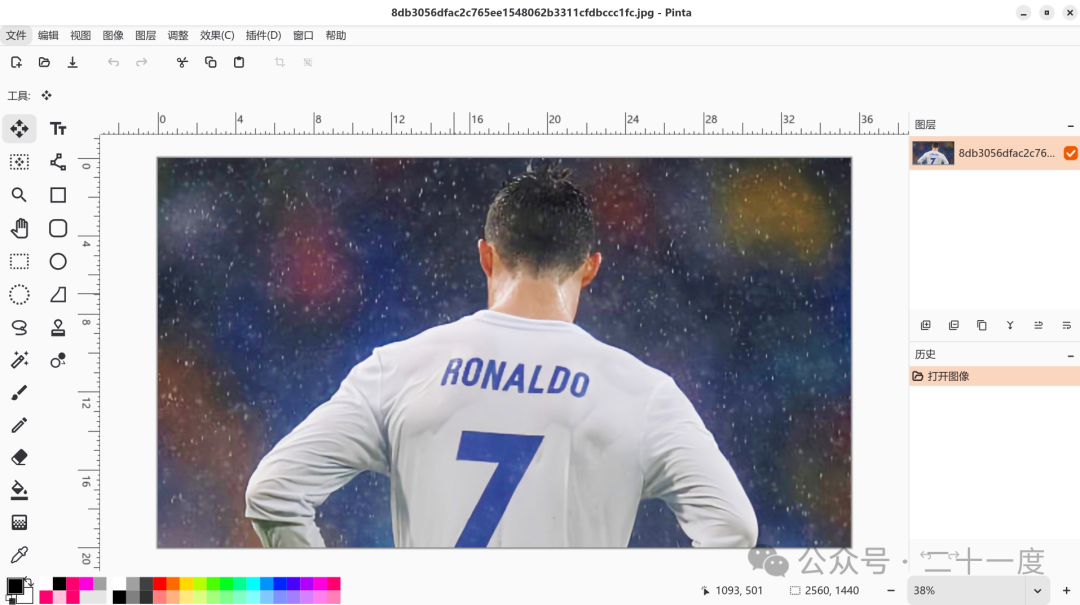This screenshot has width=1080, height=605.
Task: Merge layer down
Action: point(1010,325)
